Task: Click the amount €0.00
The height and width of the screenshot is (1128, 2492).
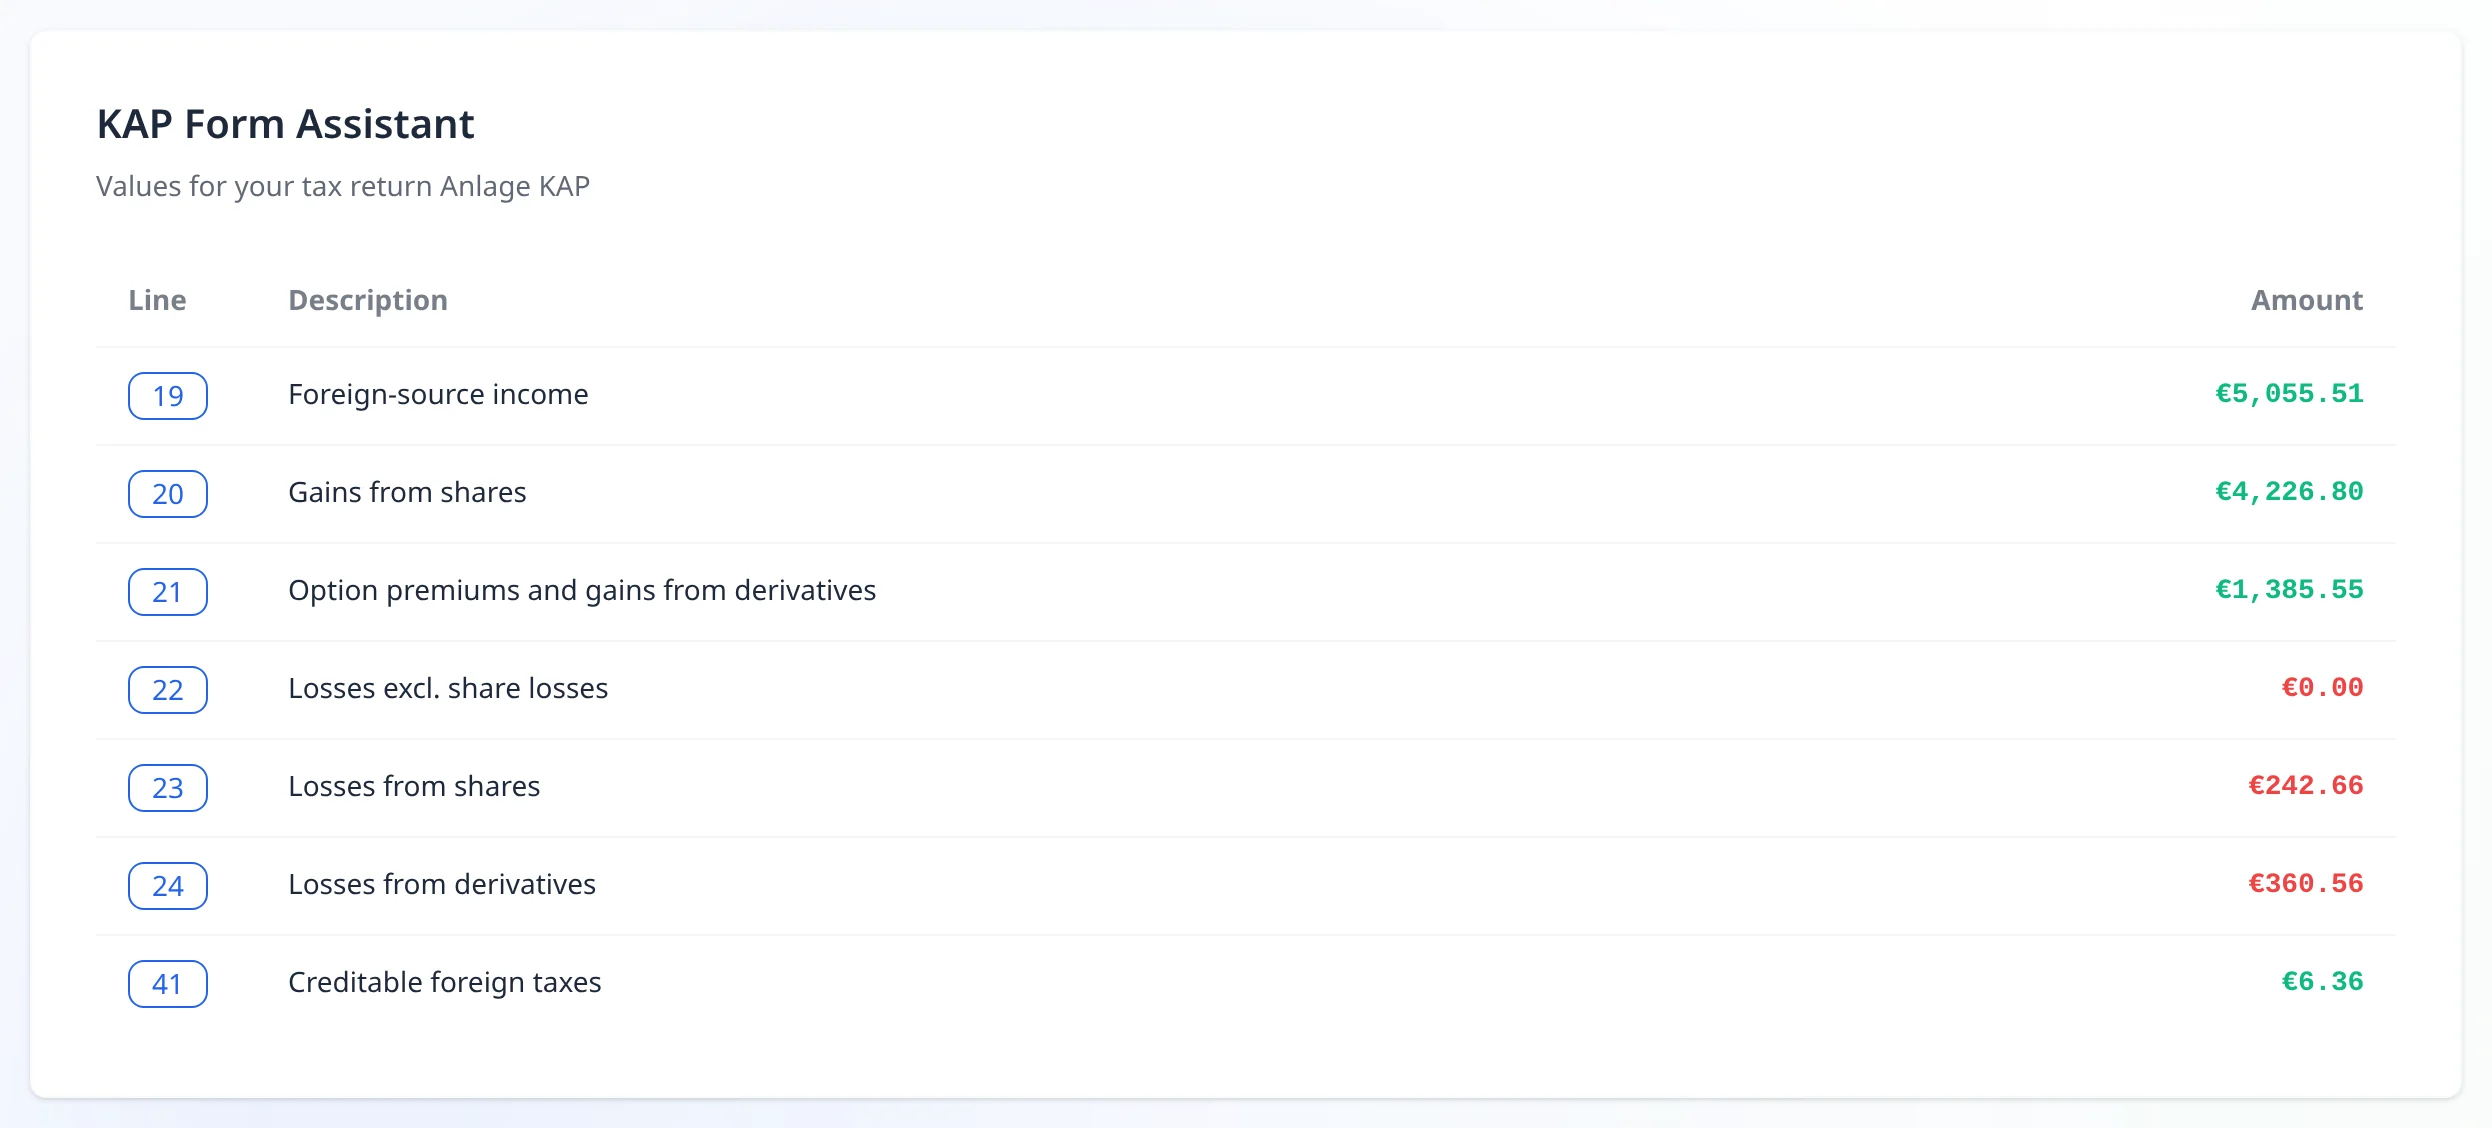Action: click(x=2322, y=688)
